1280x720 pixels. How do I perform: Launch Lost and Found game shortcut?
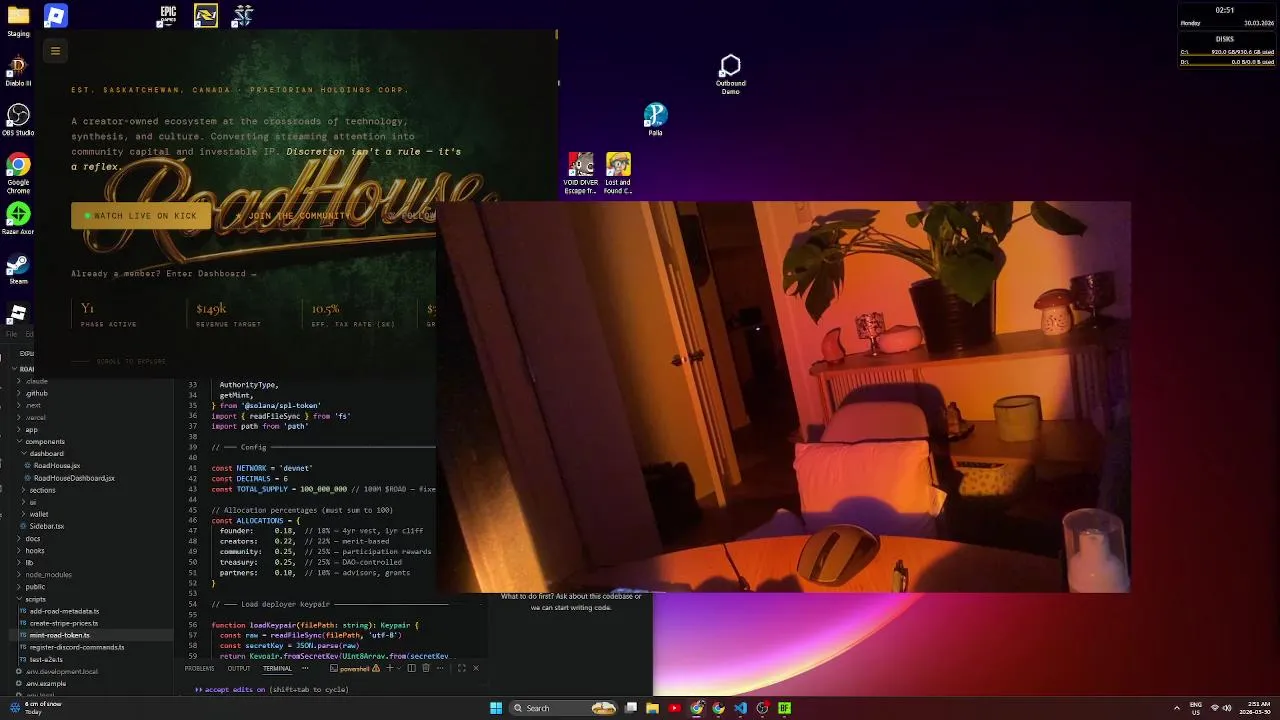[618, 173]
